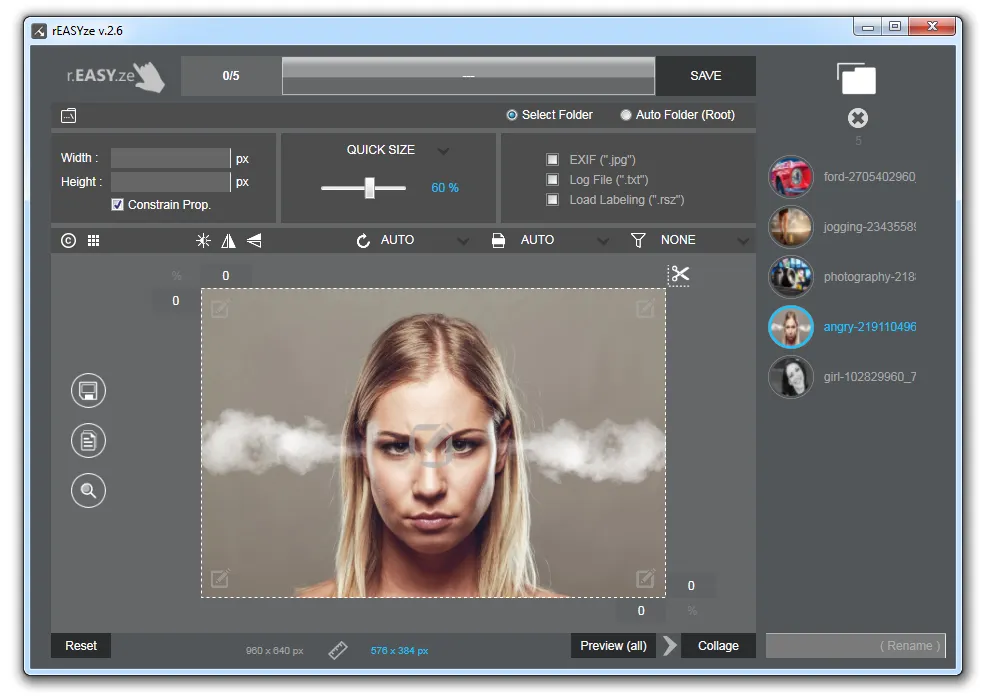Image resolution: width=981 pixels, height=698 pixels.
Task: Toggle the Log File (".txt") checkbox
Action: tap(552, 180)
